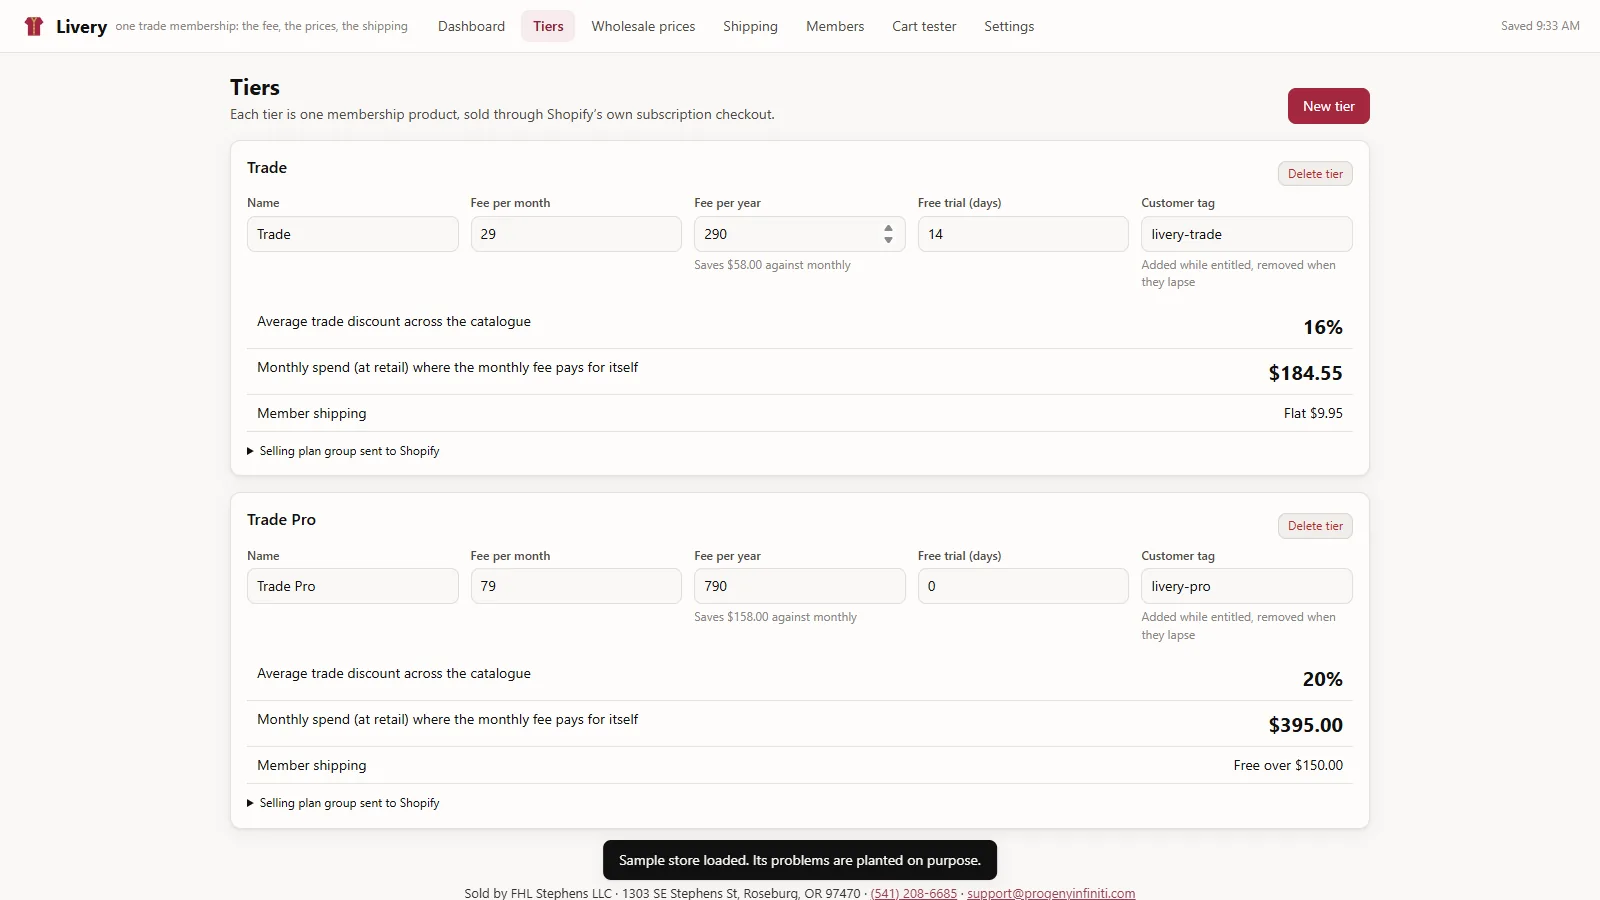Delete the Trade Pro tier

[1315, 526]
